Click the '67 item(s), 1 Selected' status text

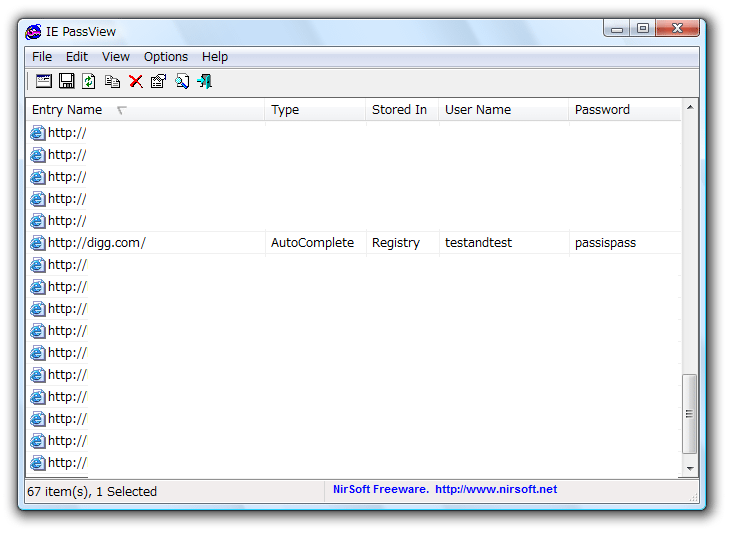point(92,492)
